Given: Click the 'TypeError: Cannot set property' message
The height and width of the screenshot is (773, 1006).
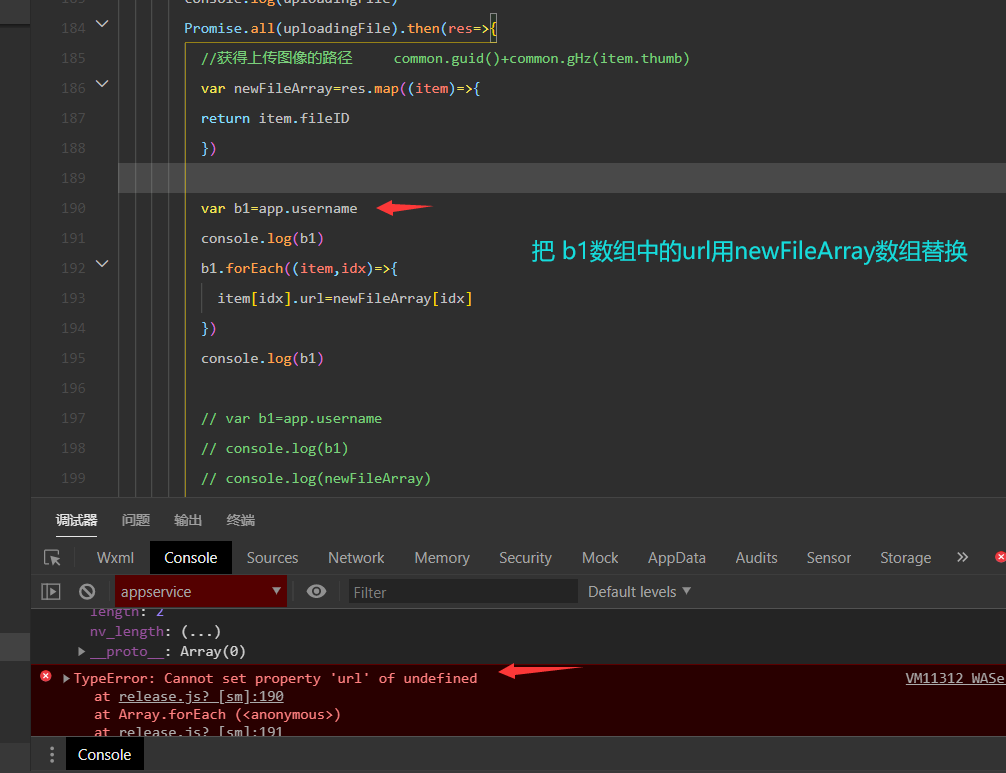Looking at the screenshot, I should (275, 678).
